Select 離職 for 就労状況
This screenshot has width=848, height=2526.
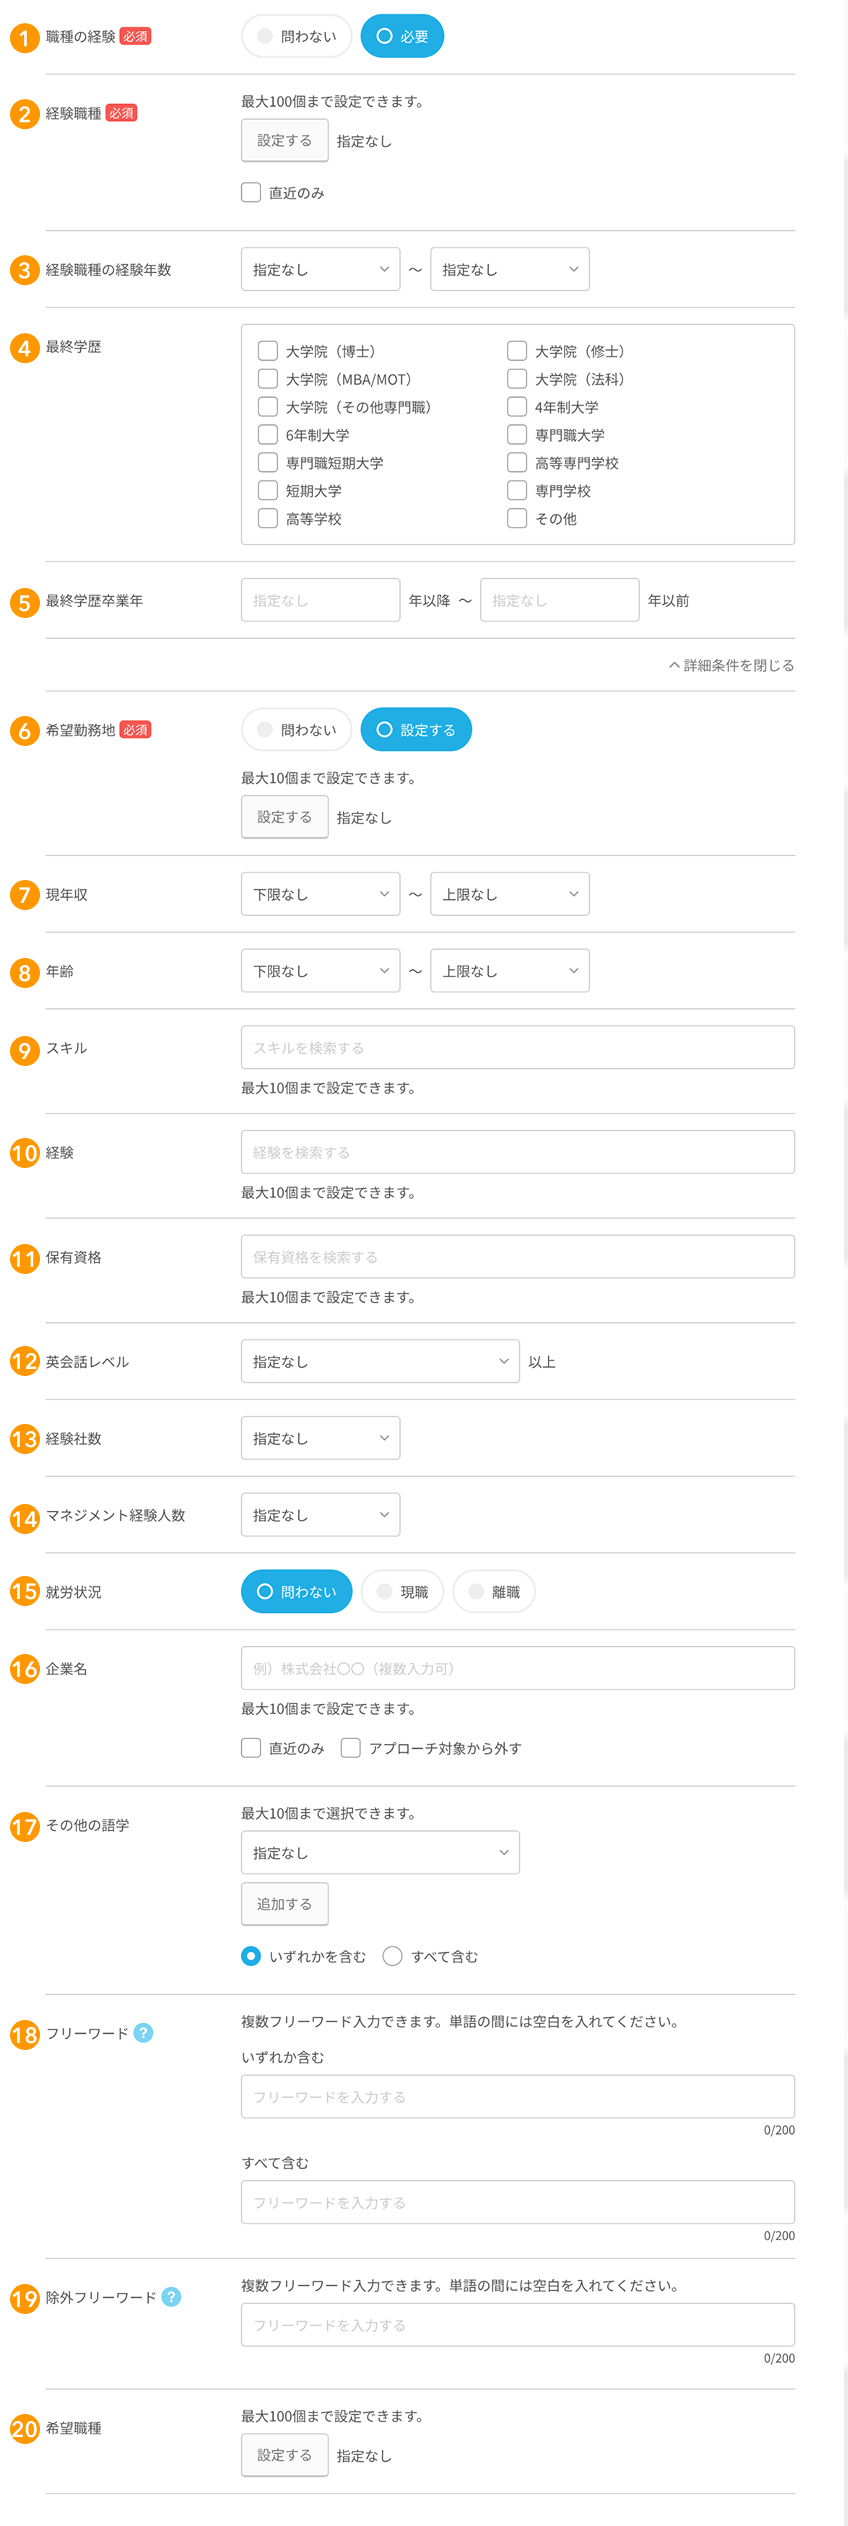[494, 1592]
